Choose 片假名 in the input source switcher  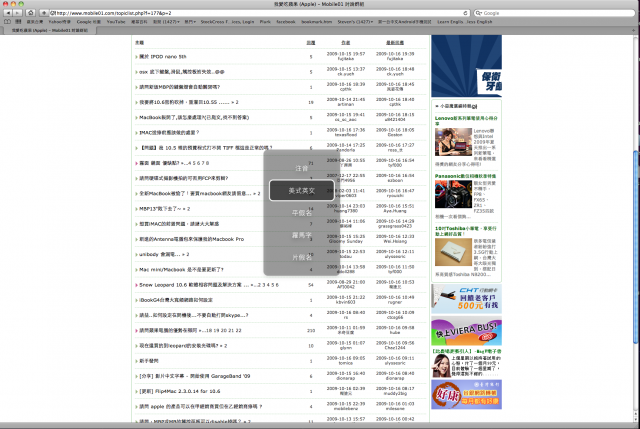302,257
